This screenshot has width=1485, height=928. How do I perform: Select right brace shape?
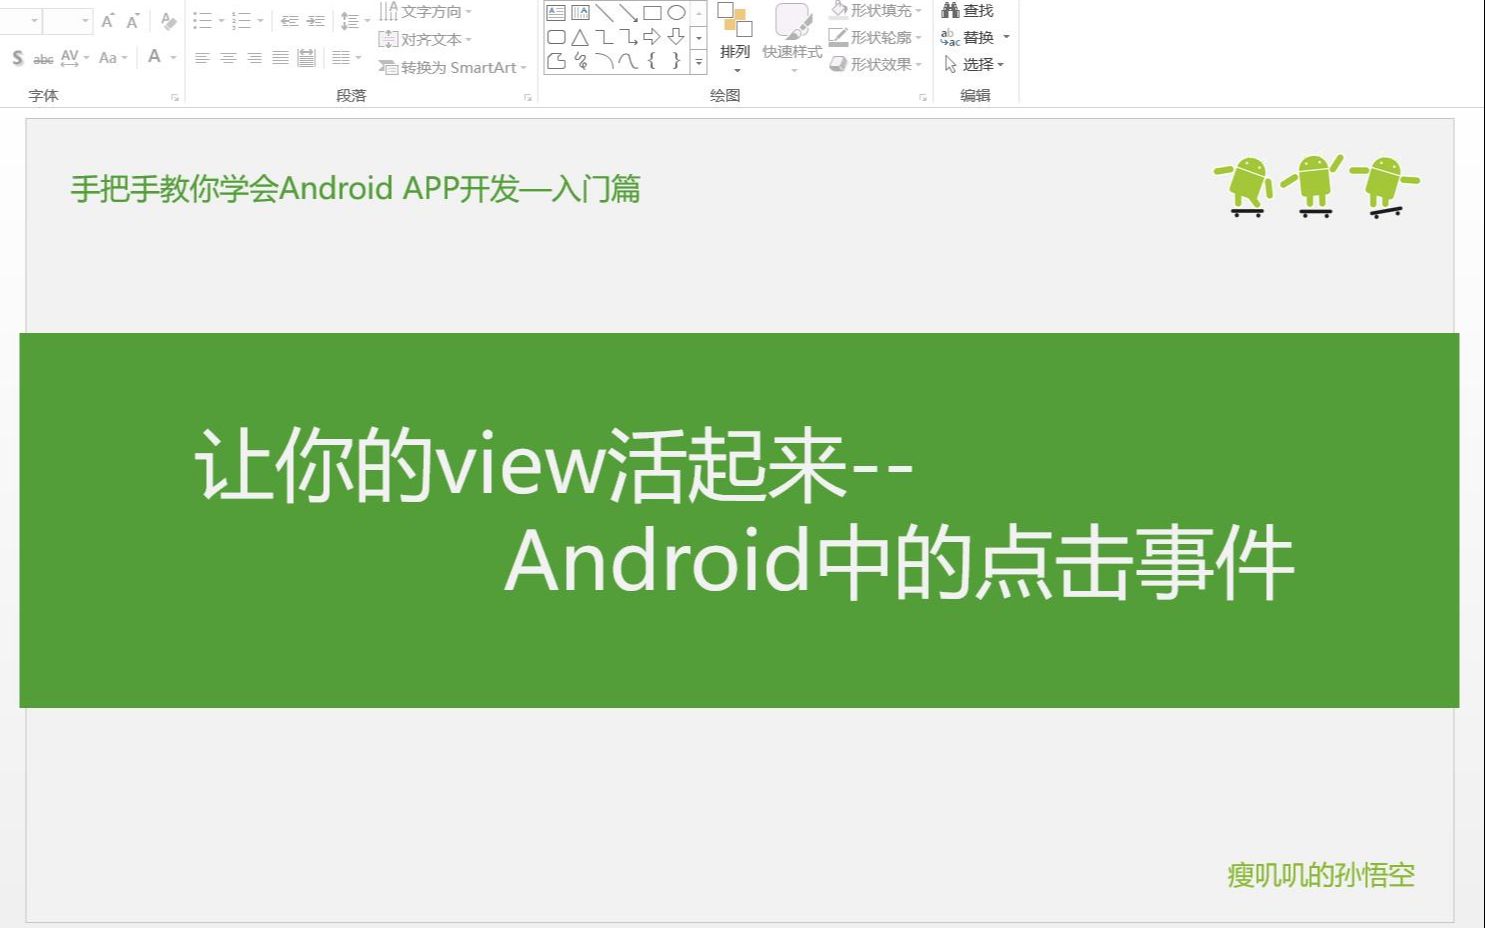pyautogui.click(x=676, y=61)
